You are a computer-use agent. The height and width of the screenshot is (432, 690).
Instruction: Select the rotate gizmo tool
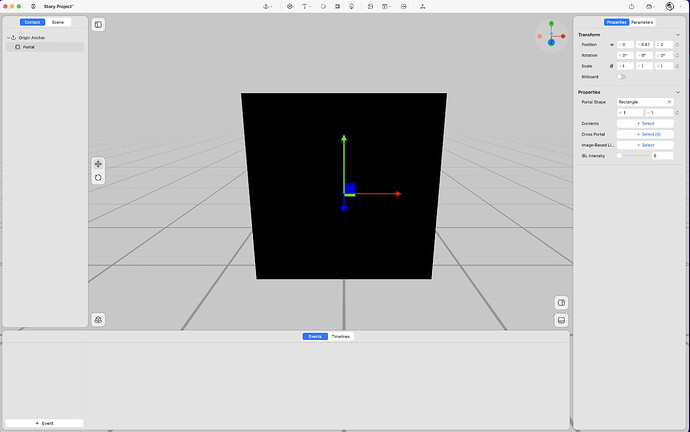coord(98,177)
